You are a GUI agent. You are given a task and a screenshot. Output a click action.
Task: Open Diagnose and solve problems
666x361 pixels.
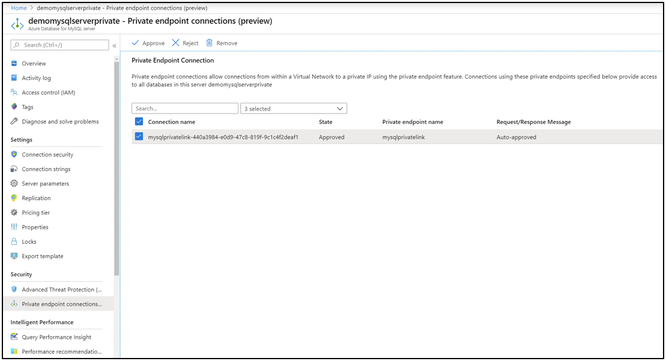coord(60,121)
